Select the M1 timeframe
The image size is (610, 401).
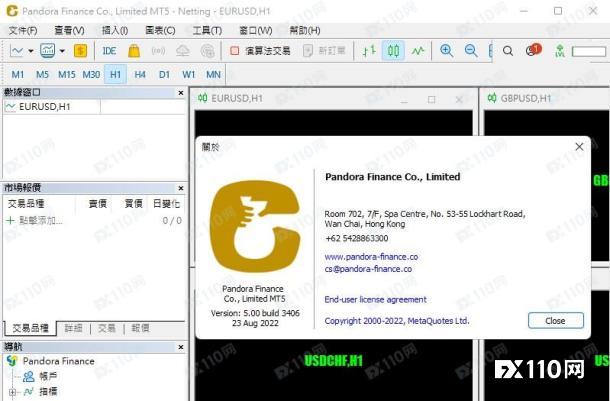tap(18, 74)
